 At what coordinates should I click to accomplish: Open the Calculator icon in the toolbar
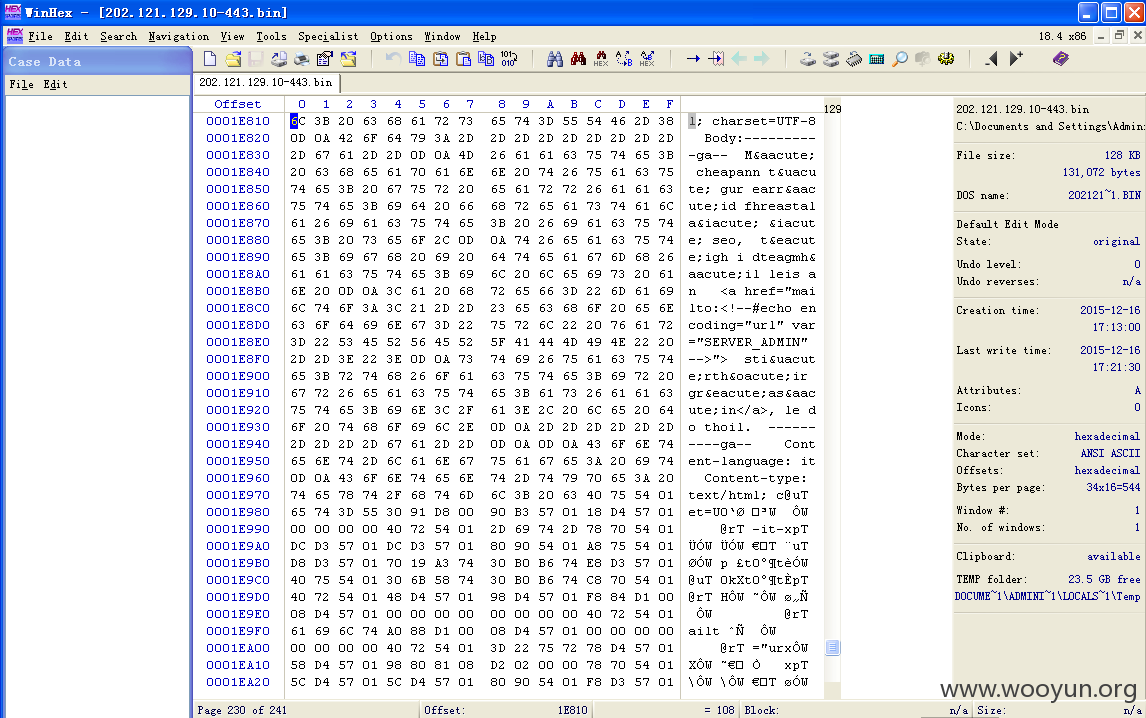point(877,58)
